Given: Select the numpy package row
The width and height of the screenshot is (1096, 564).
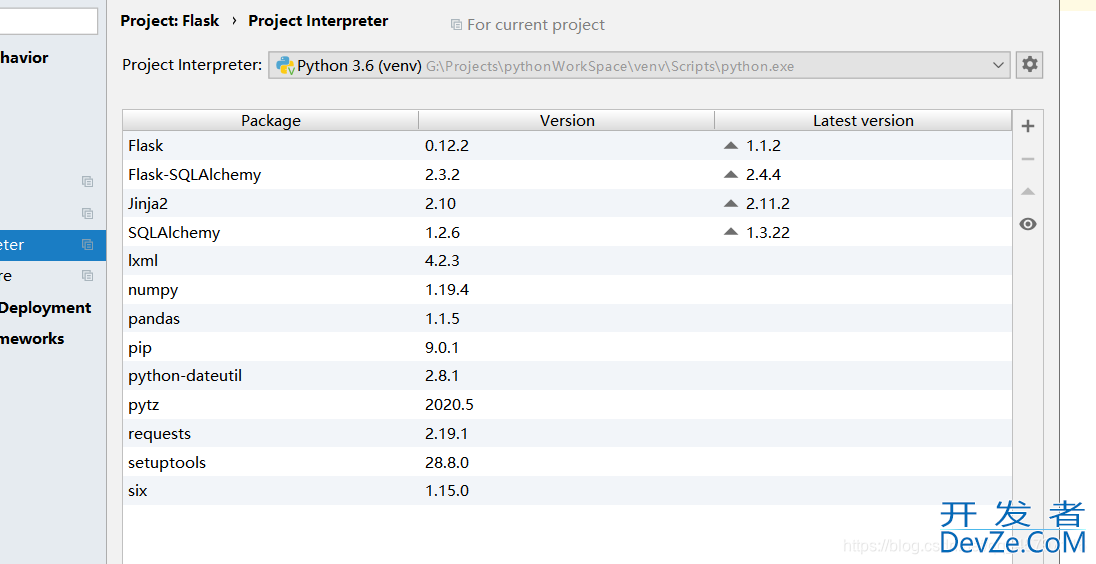Looking at the screenshot, I should tap(567, 289).
